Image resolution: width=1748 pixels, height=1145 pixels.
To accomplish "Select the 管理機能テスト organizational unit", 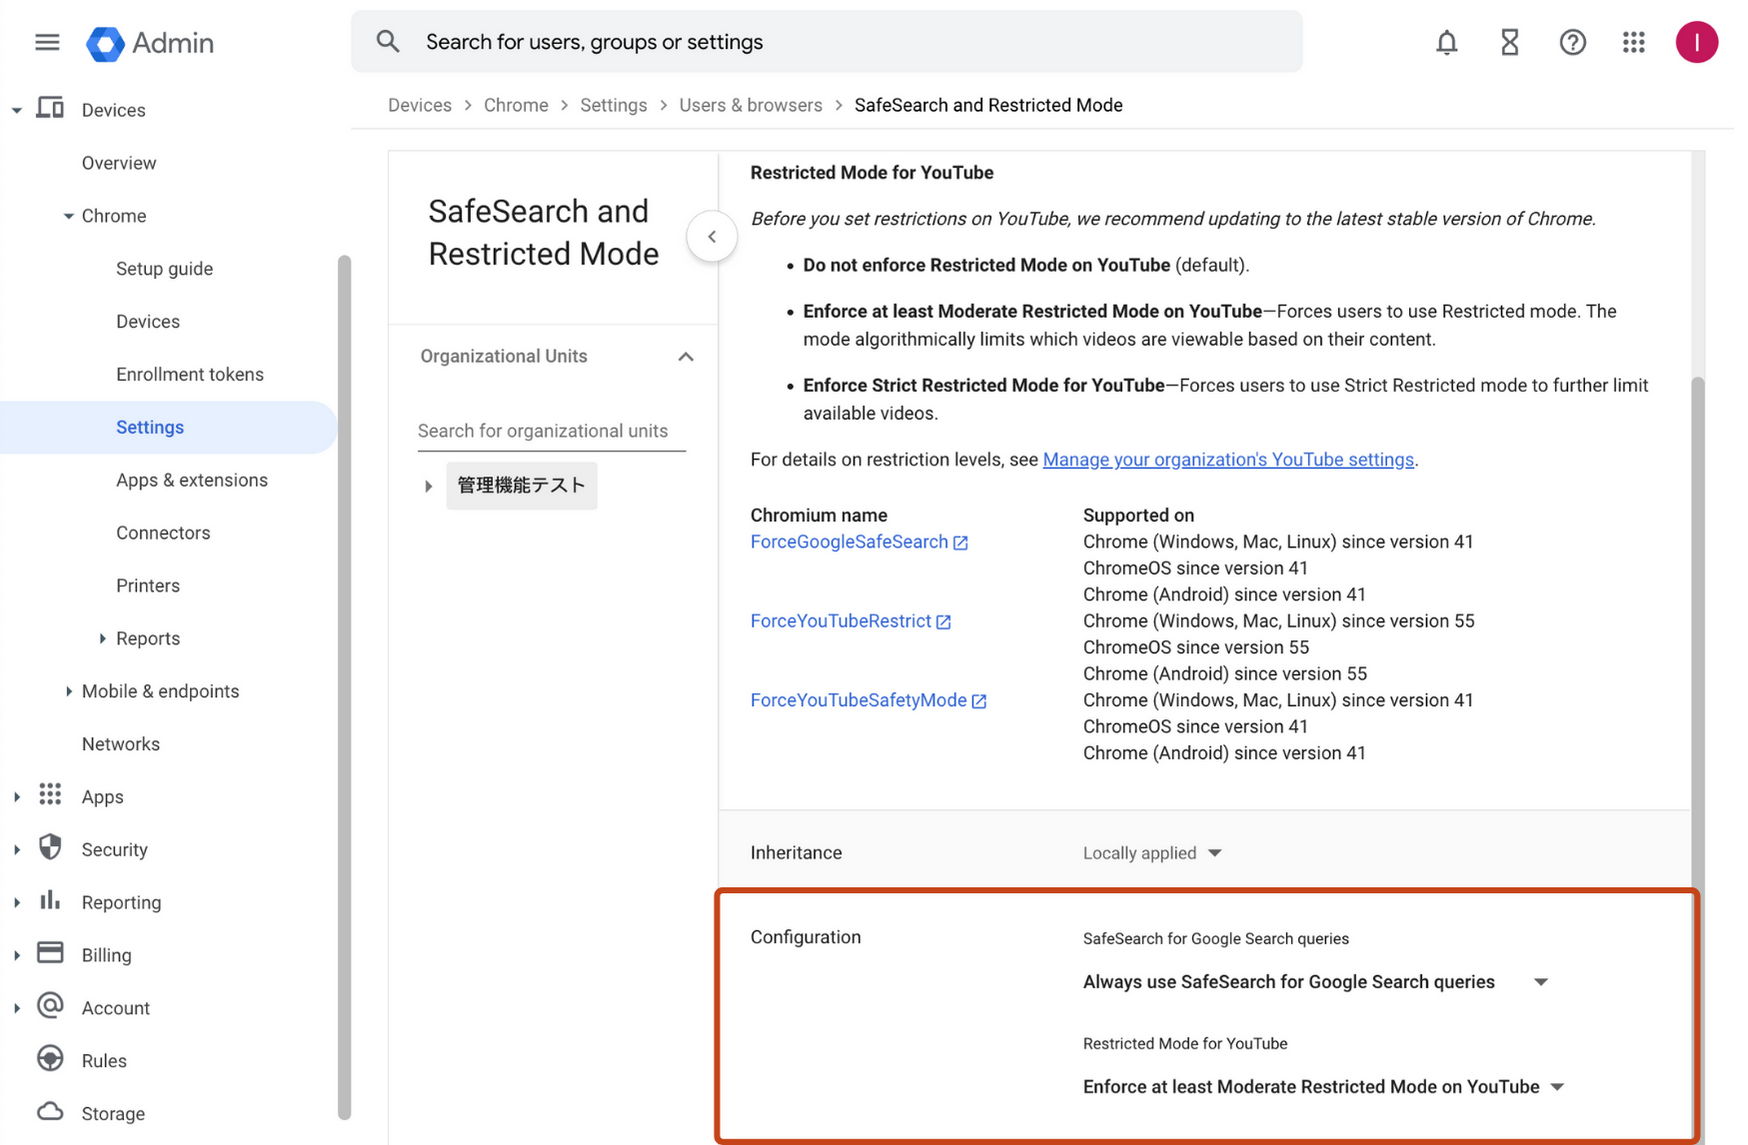I will pos(521,486).
